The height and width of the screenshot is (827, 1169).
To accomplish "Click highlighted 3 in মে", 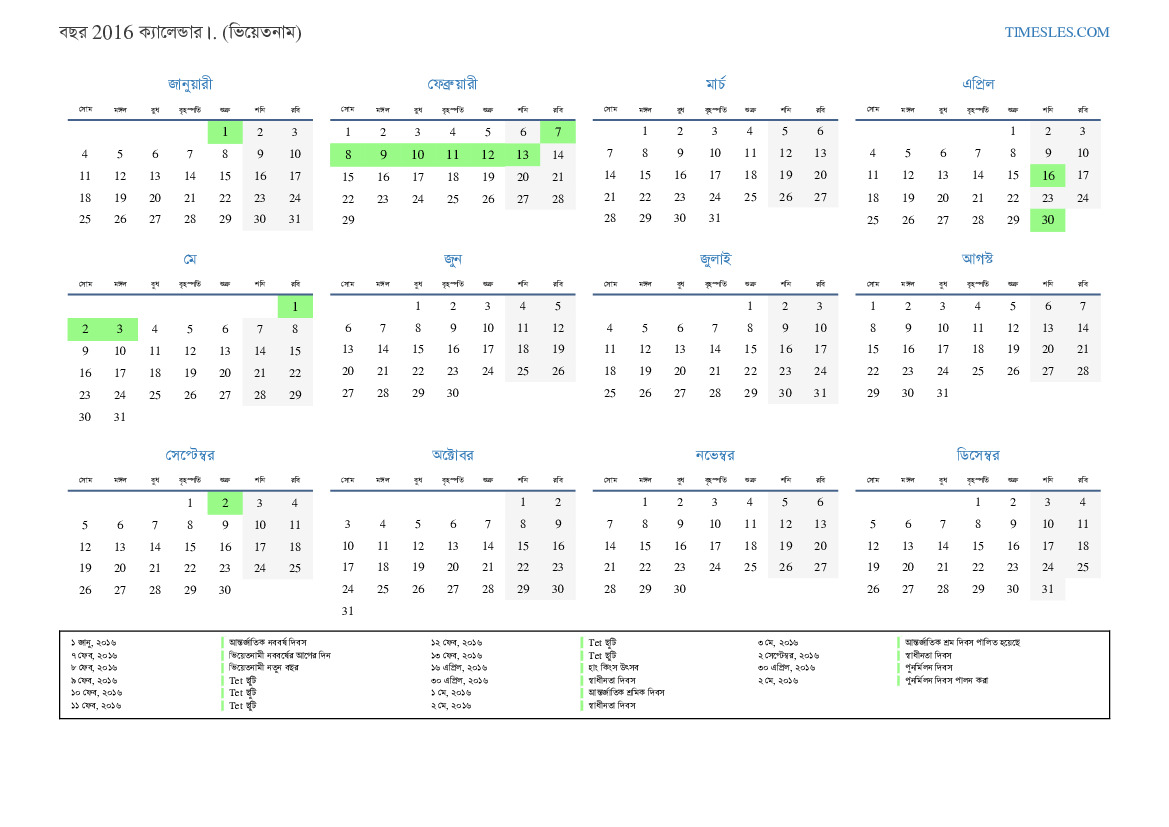I will click(x=119, y=329).
